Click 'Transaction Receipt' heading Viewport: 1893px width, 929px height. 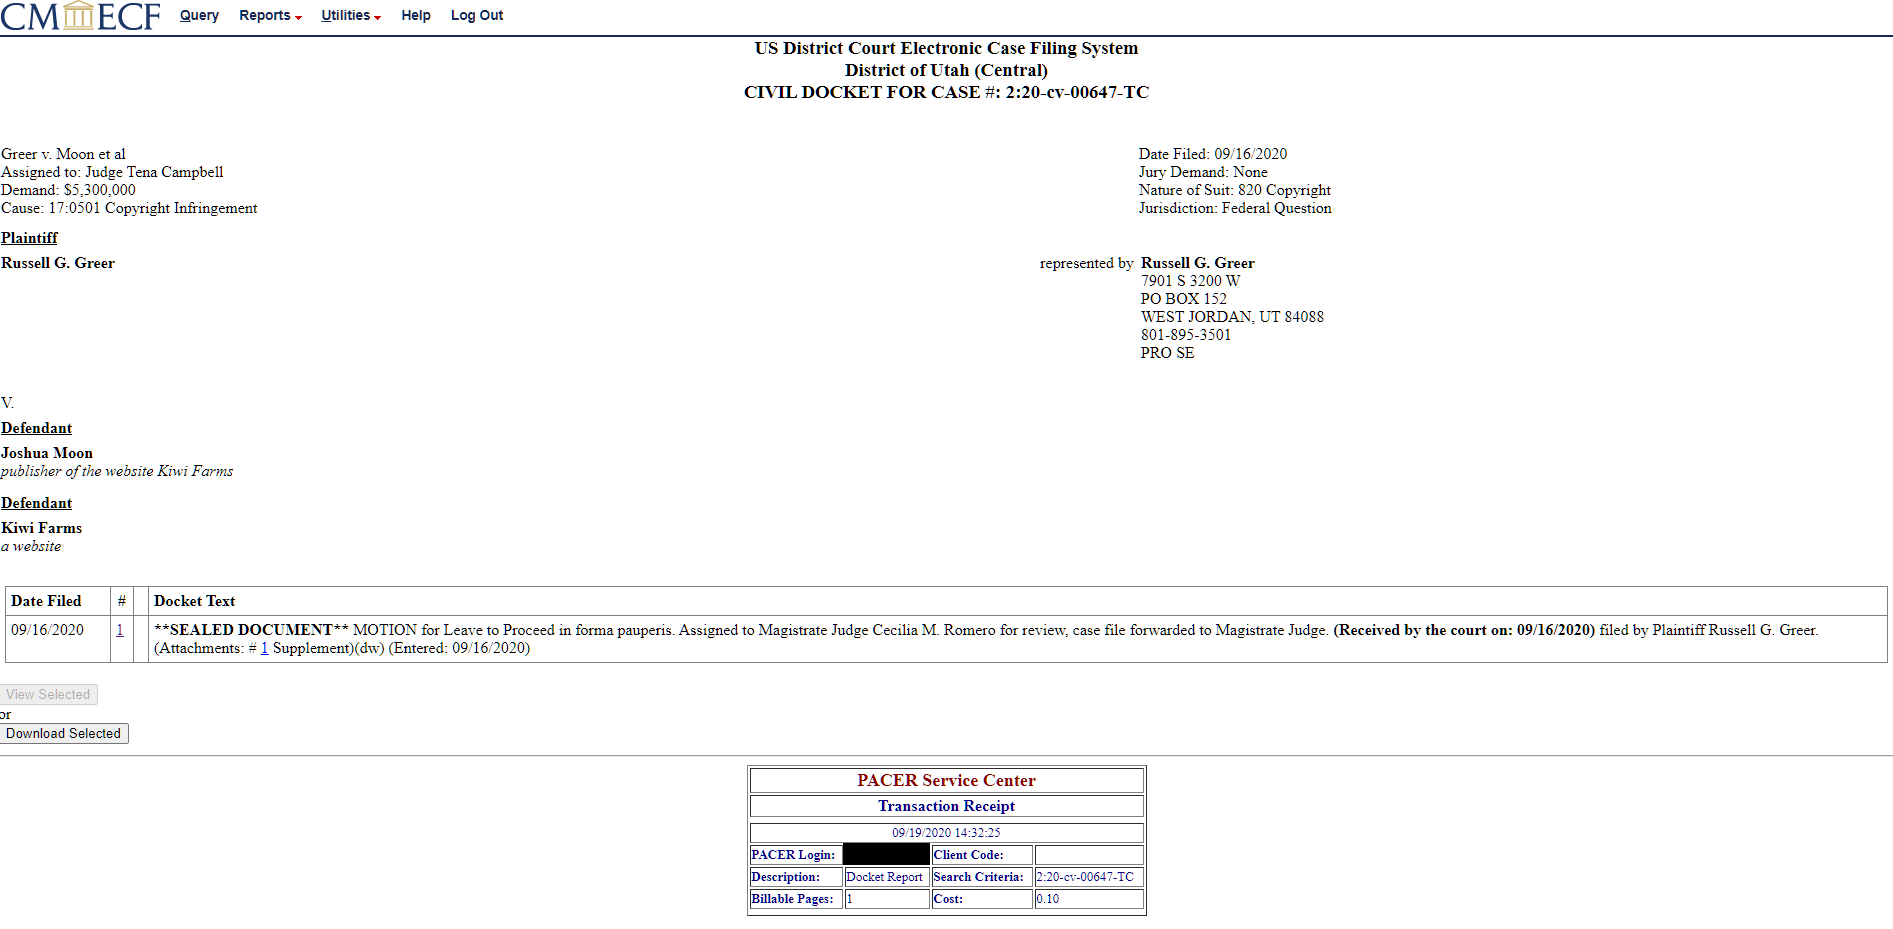click(946, 806)
